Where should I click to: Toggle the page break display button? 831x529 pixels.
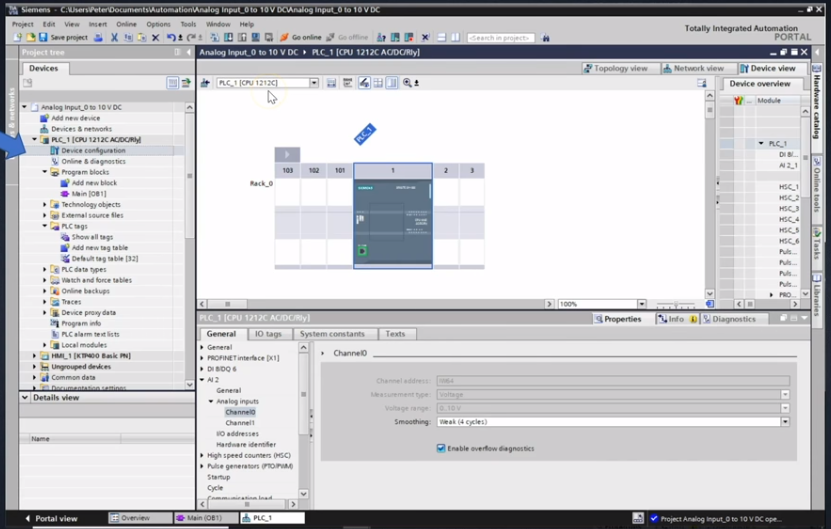tap(392, 83)
